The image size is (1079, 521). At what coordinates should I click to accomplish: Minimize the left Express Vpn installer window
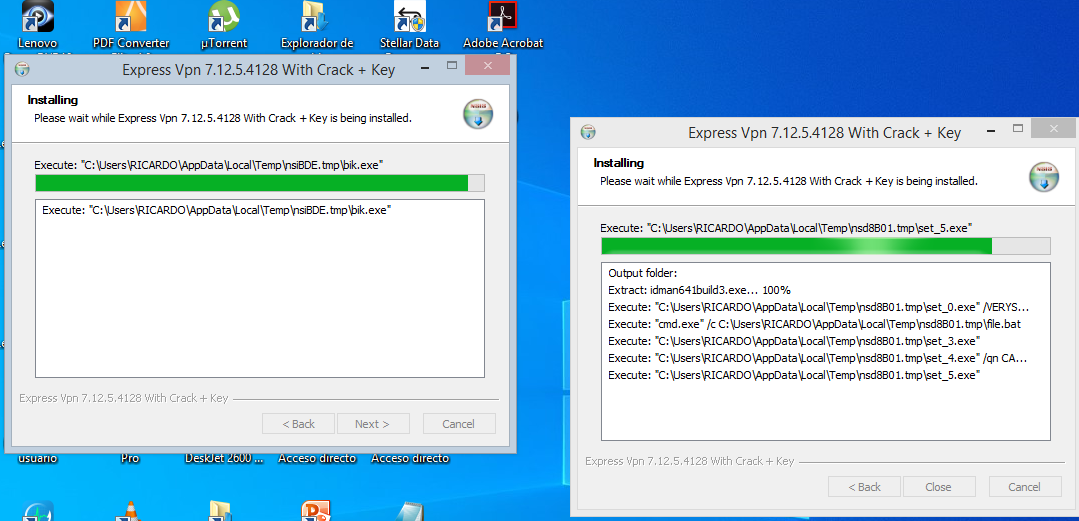click(427, 65)
